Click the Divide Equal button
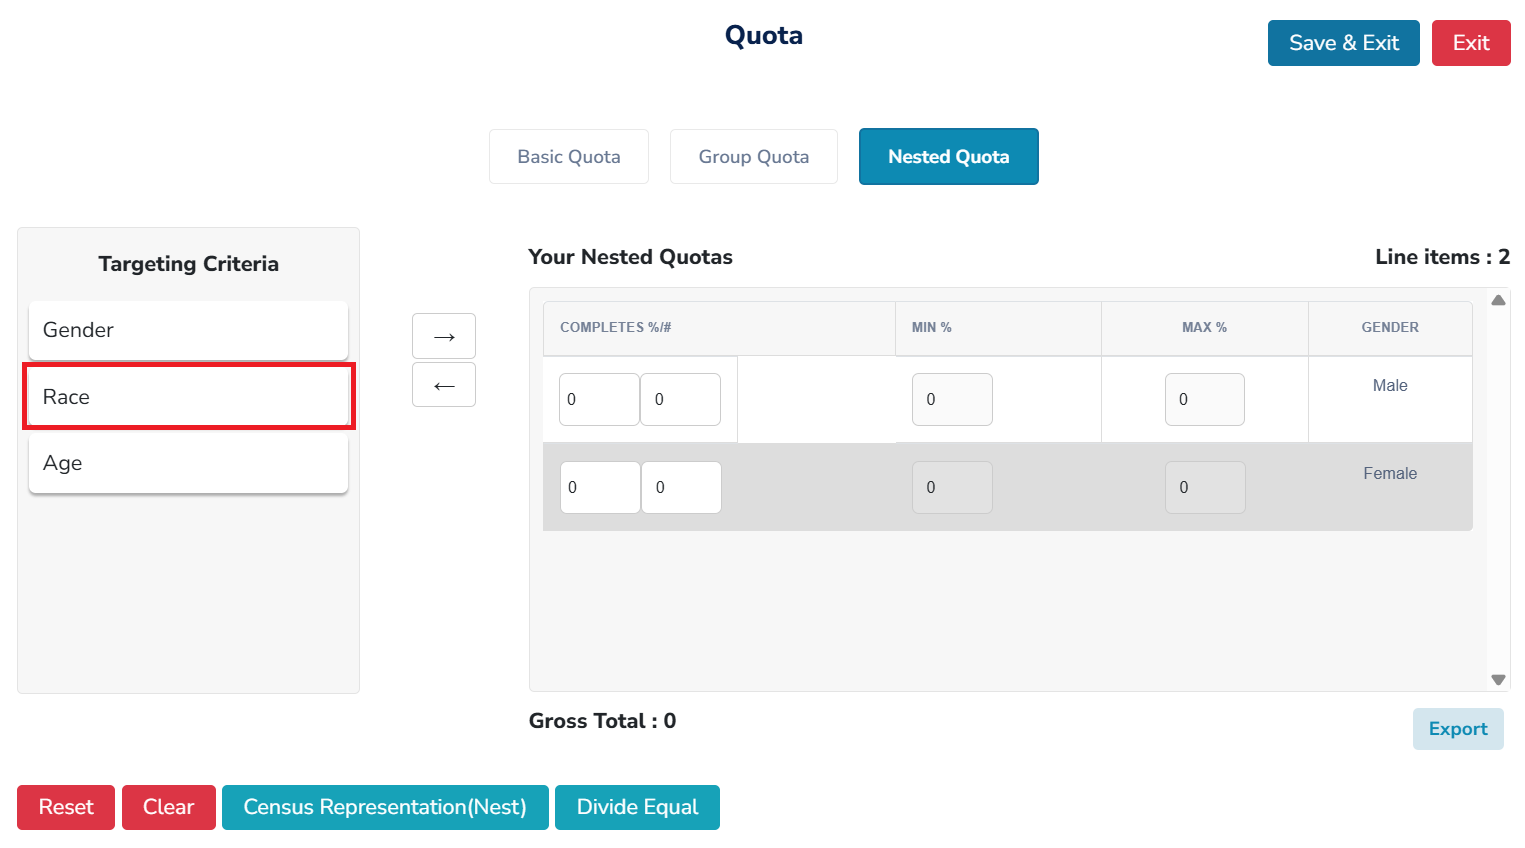 (x=637, y=807)
